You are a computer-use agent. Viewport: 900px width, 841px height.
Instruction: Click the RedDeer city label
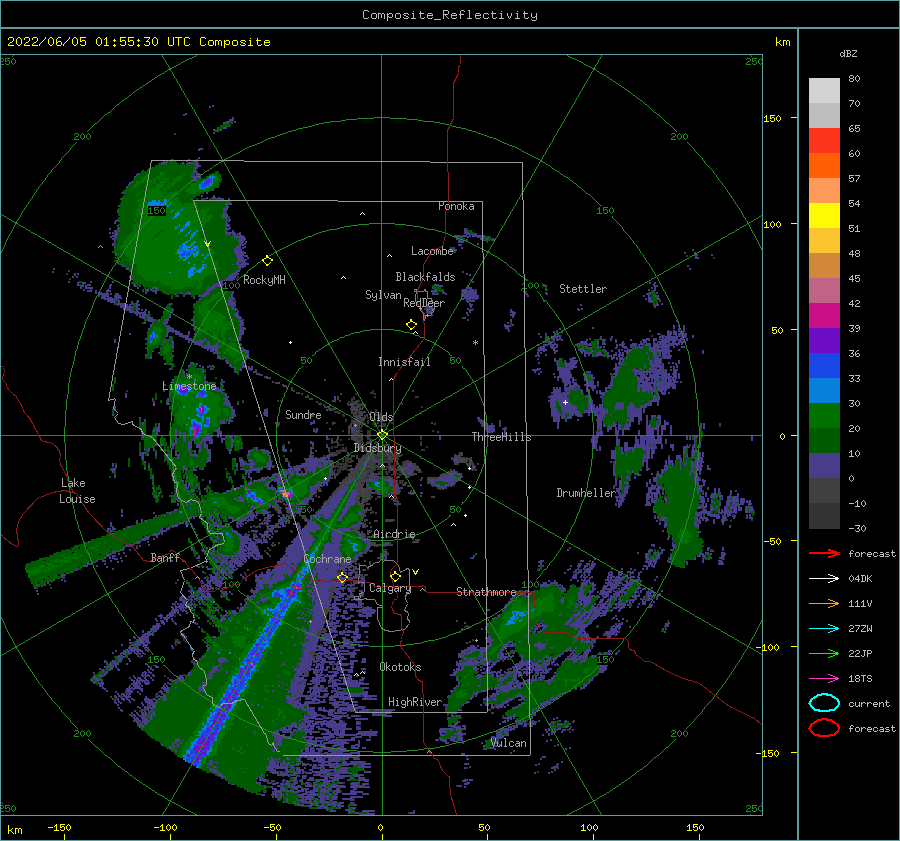pos(424,303)
